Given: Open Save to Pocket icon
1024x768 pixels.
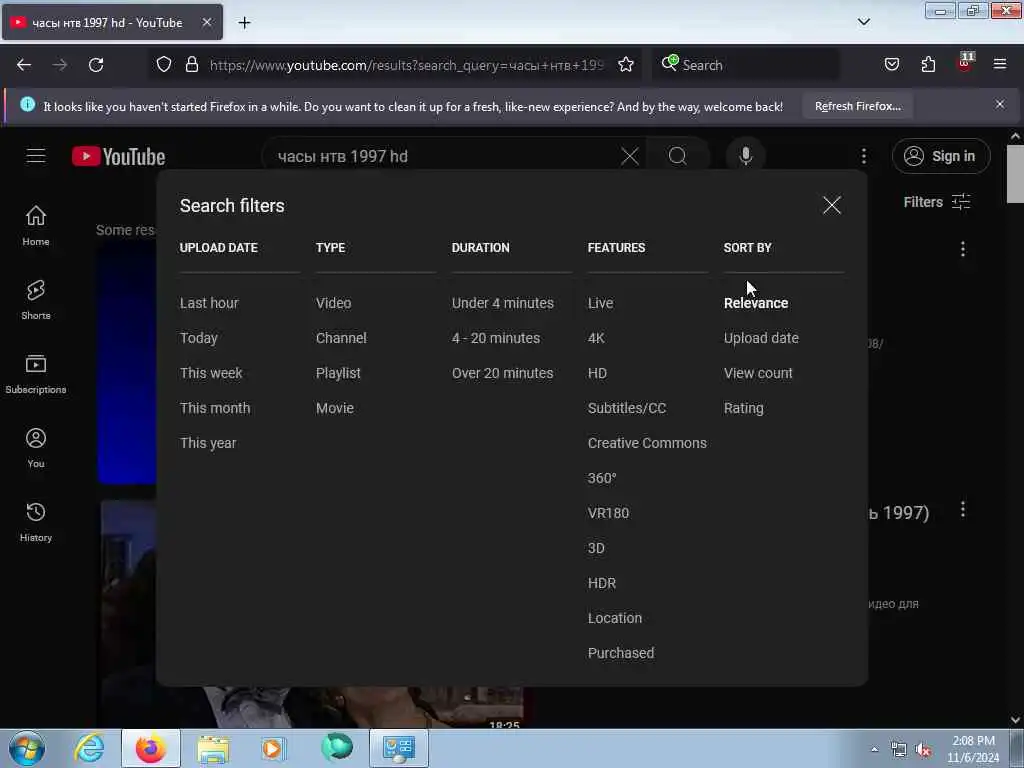Looking at the screenshot, I should [891, 65].
